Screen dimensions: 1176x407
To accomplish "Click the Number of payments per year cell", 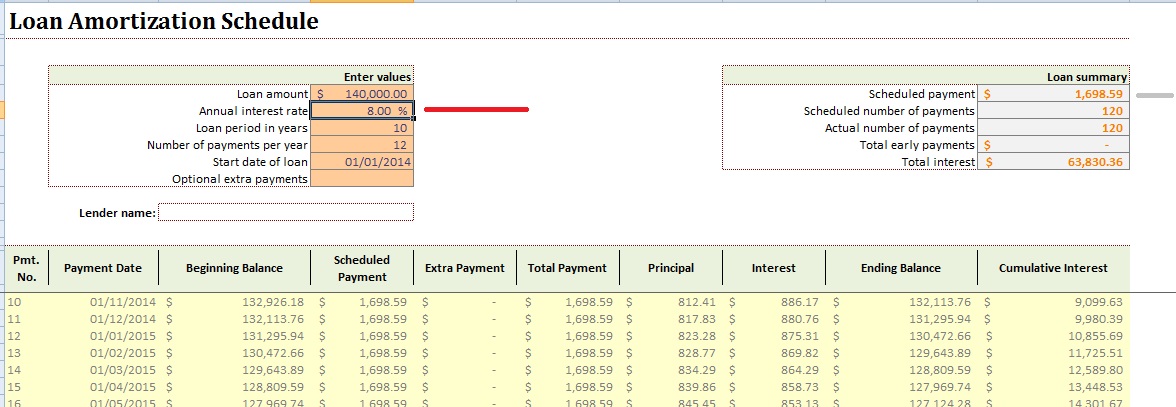I will tap(362, 145).
